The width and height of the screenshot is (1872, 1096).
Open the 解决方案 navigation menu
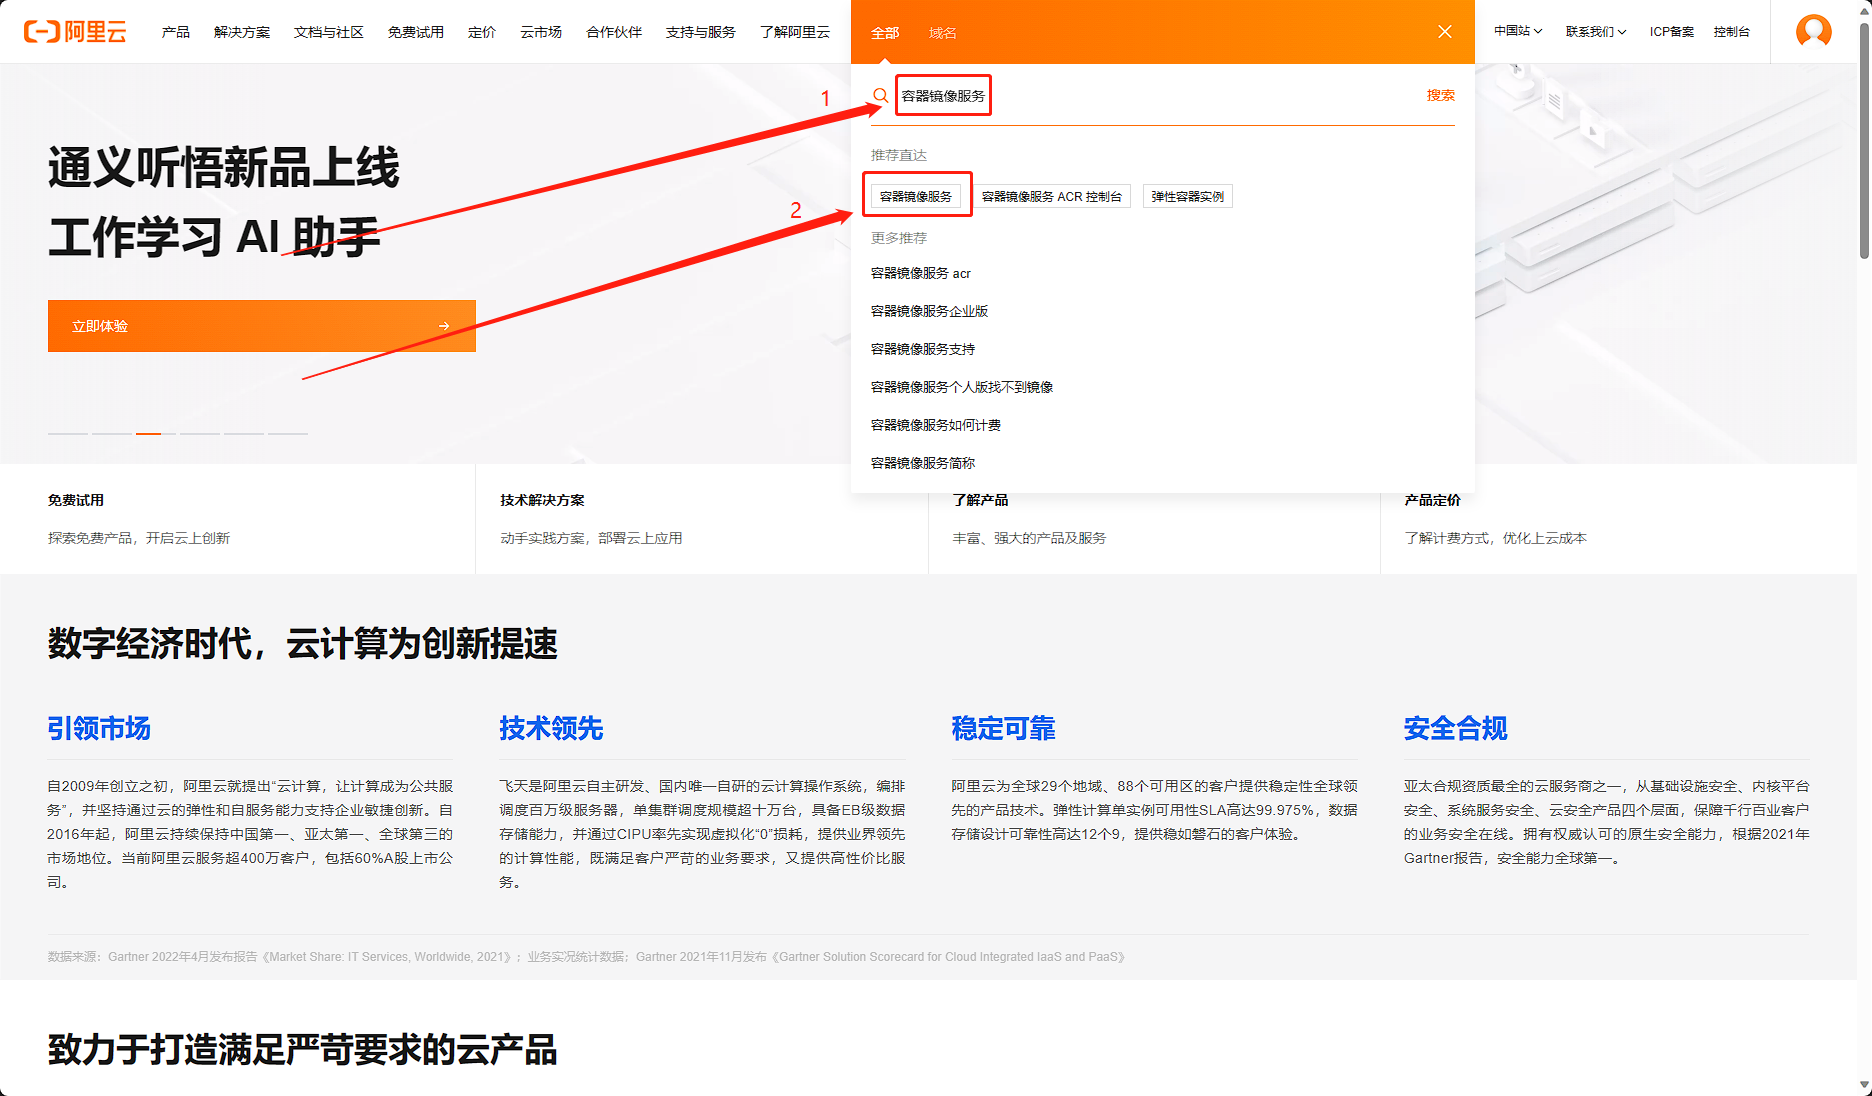(242, 32)
